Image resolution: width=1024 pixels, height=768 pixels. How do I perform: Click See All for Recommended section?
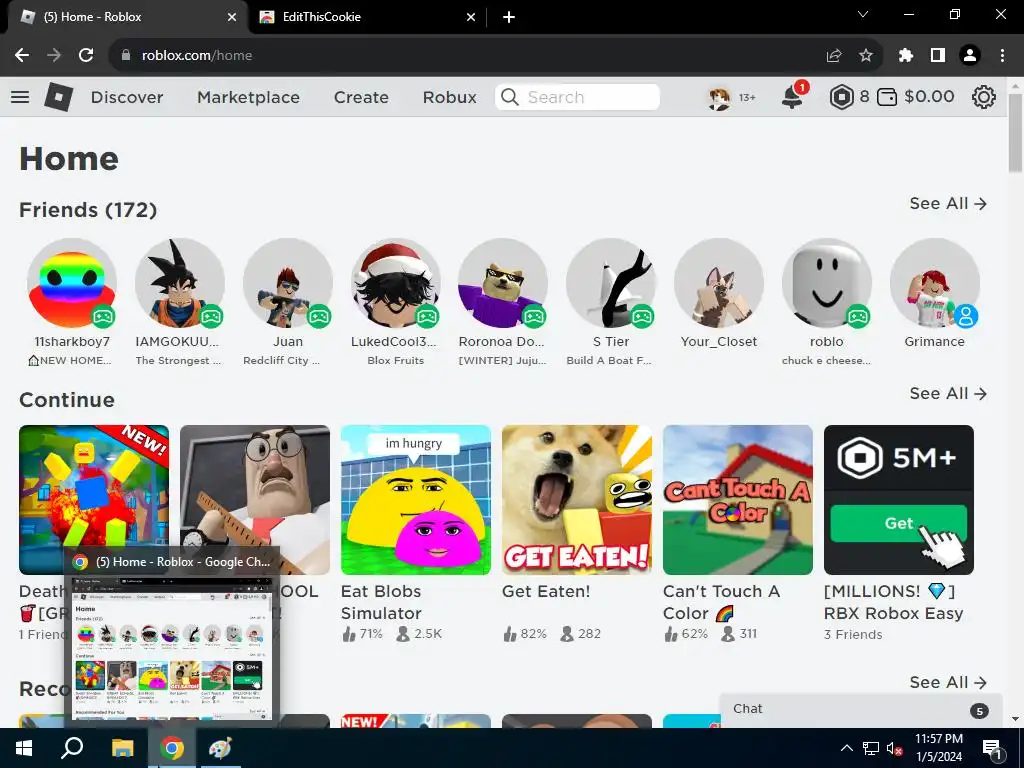click(x=948, y=682)
